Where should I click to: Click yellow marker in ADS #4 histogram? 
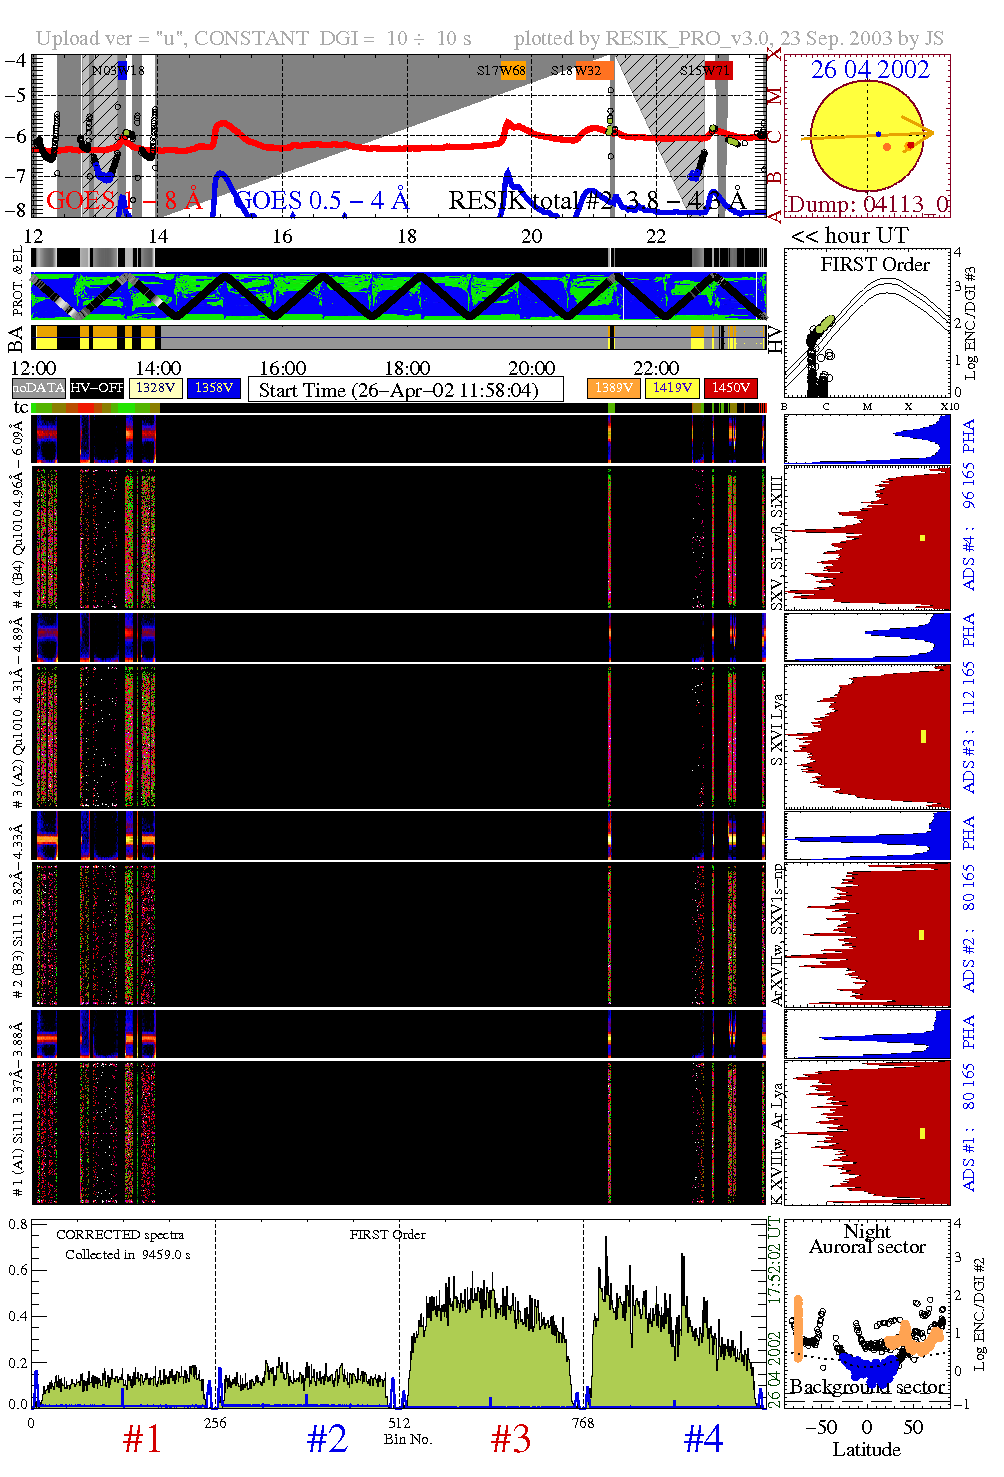pyautogui.click(x=922, y=538)
